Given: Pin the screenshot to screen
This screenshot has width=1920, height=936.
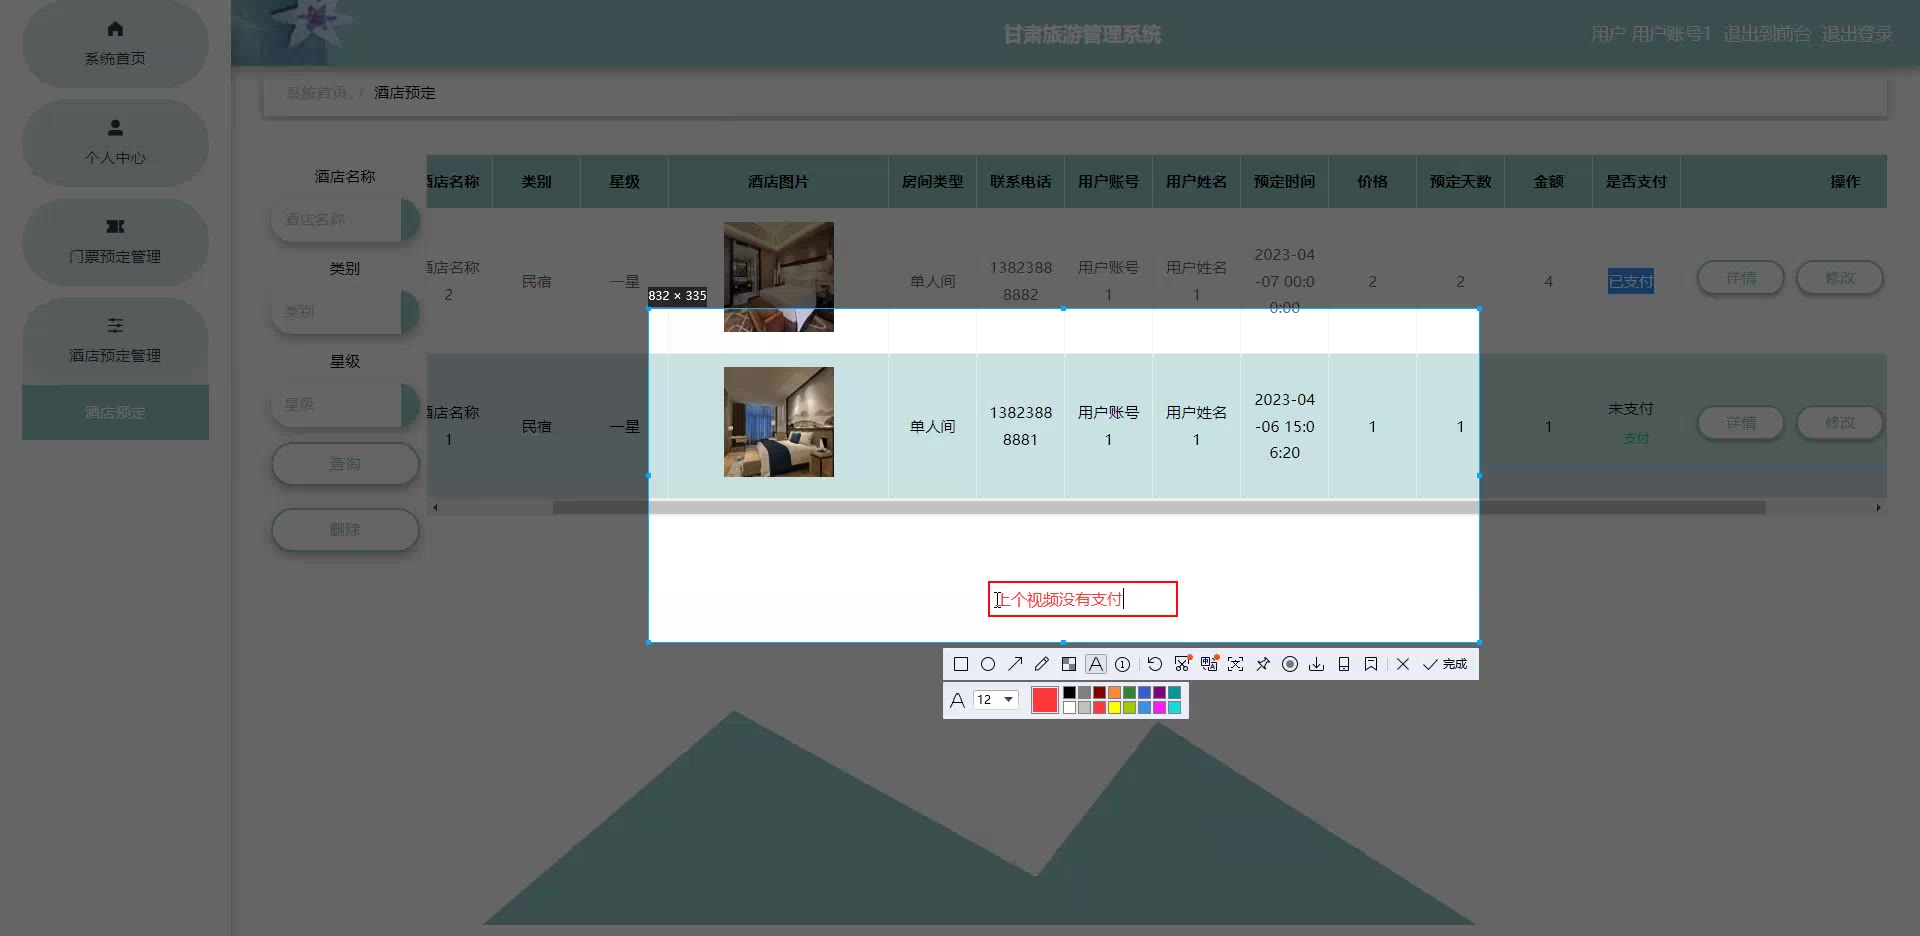Looking at the screenshot, I should [x=1263, y=664].
